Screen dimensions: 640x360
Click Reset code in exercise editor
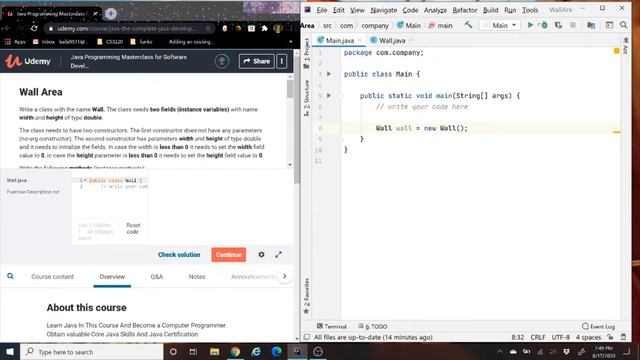coord(133,228)
